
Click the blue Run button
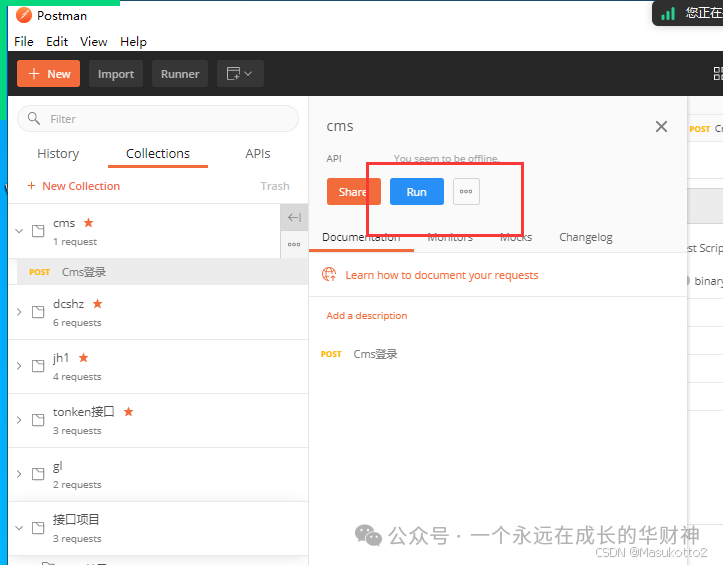tap(417, 191)
